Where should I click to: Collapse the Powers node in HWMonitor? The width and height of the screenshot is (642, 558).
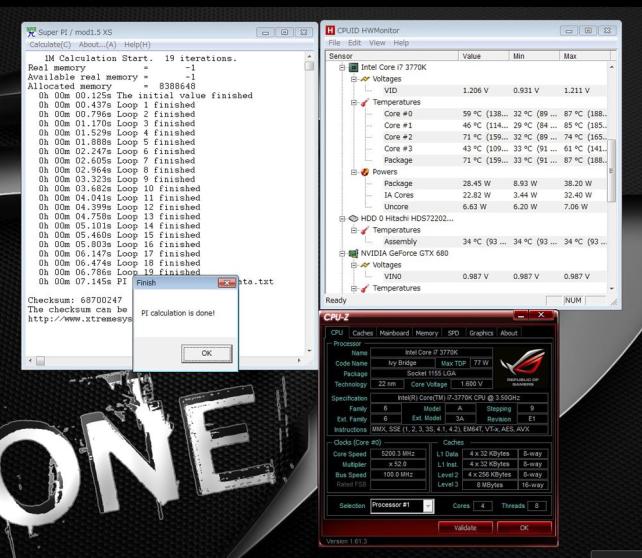pos(354,172)
